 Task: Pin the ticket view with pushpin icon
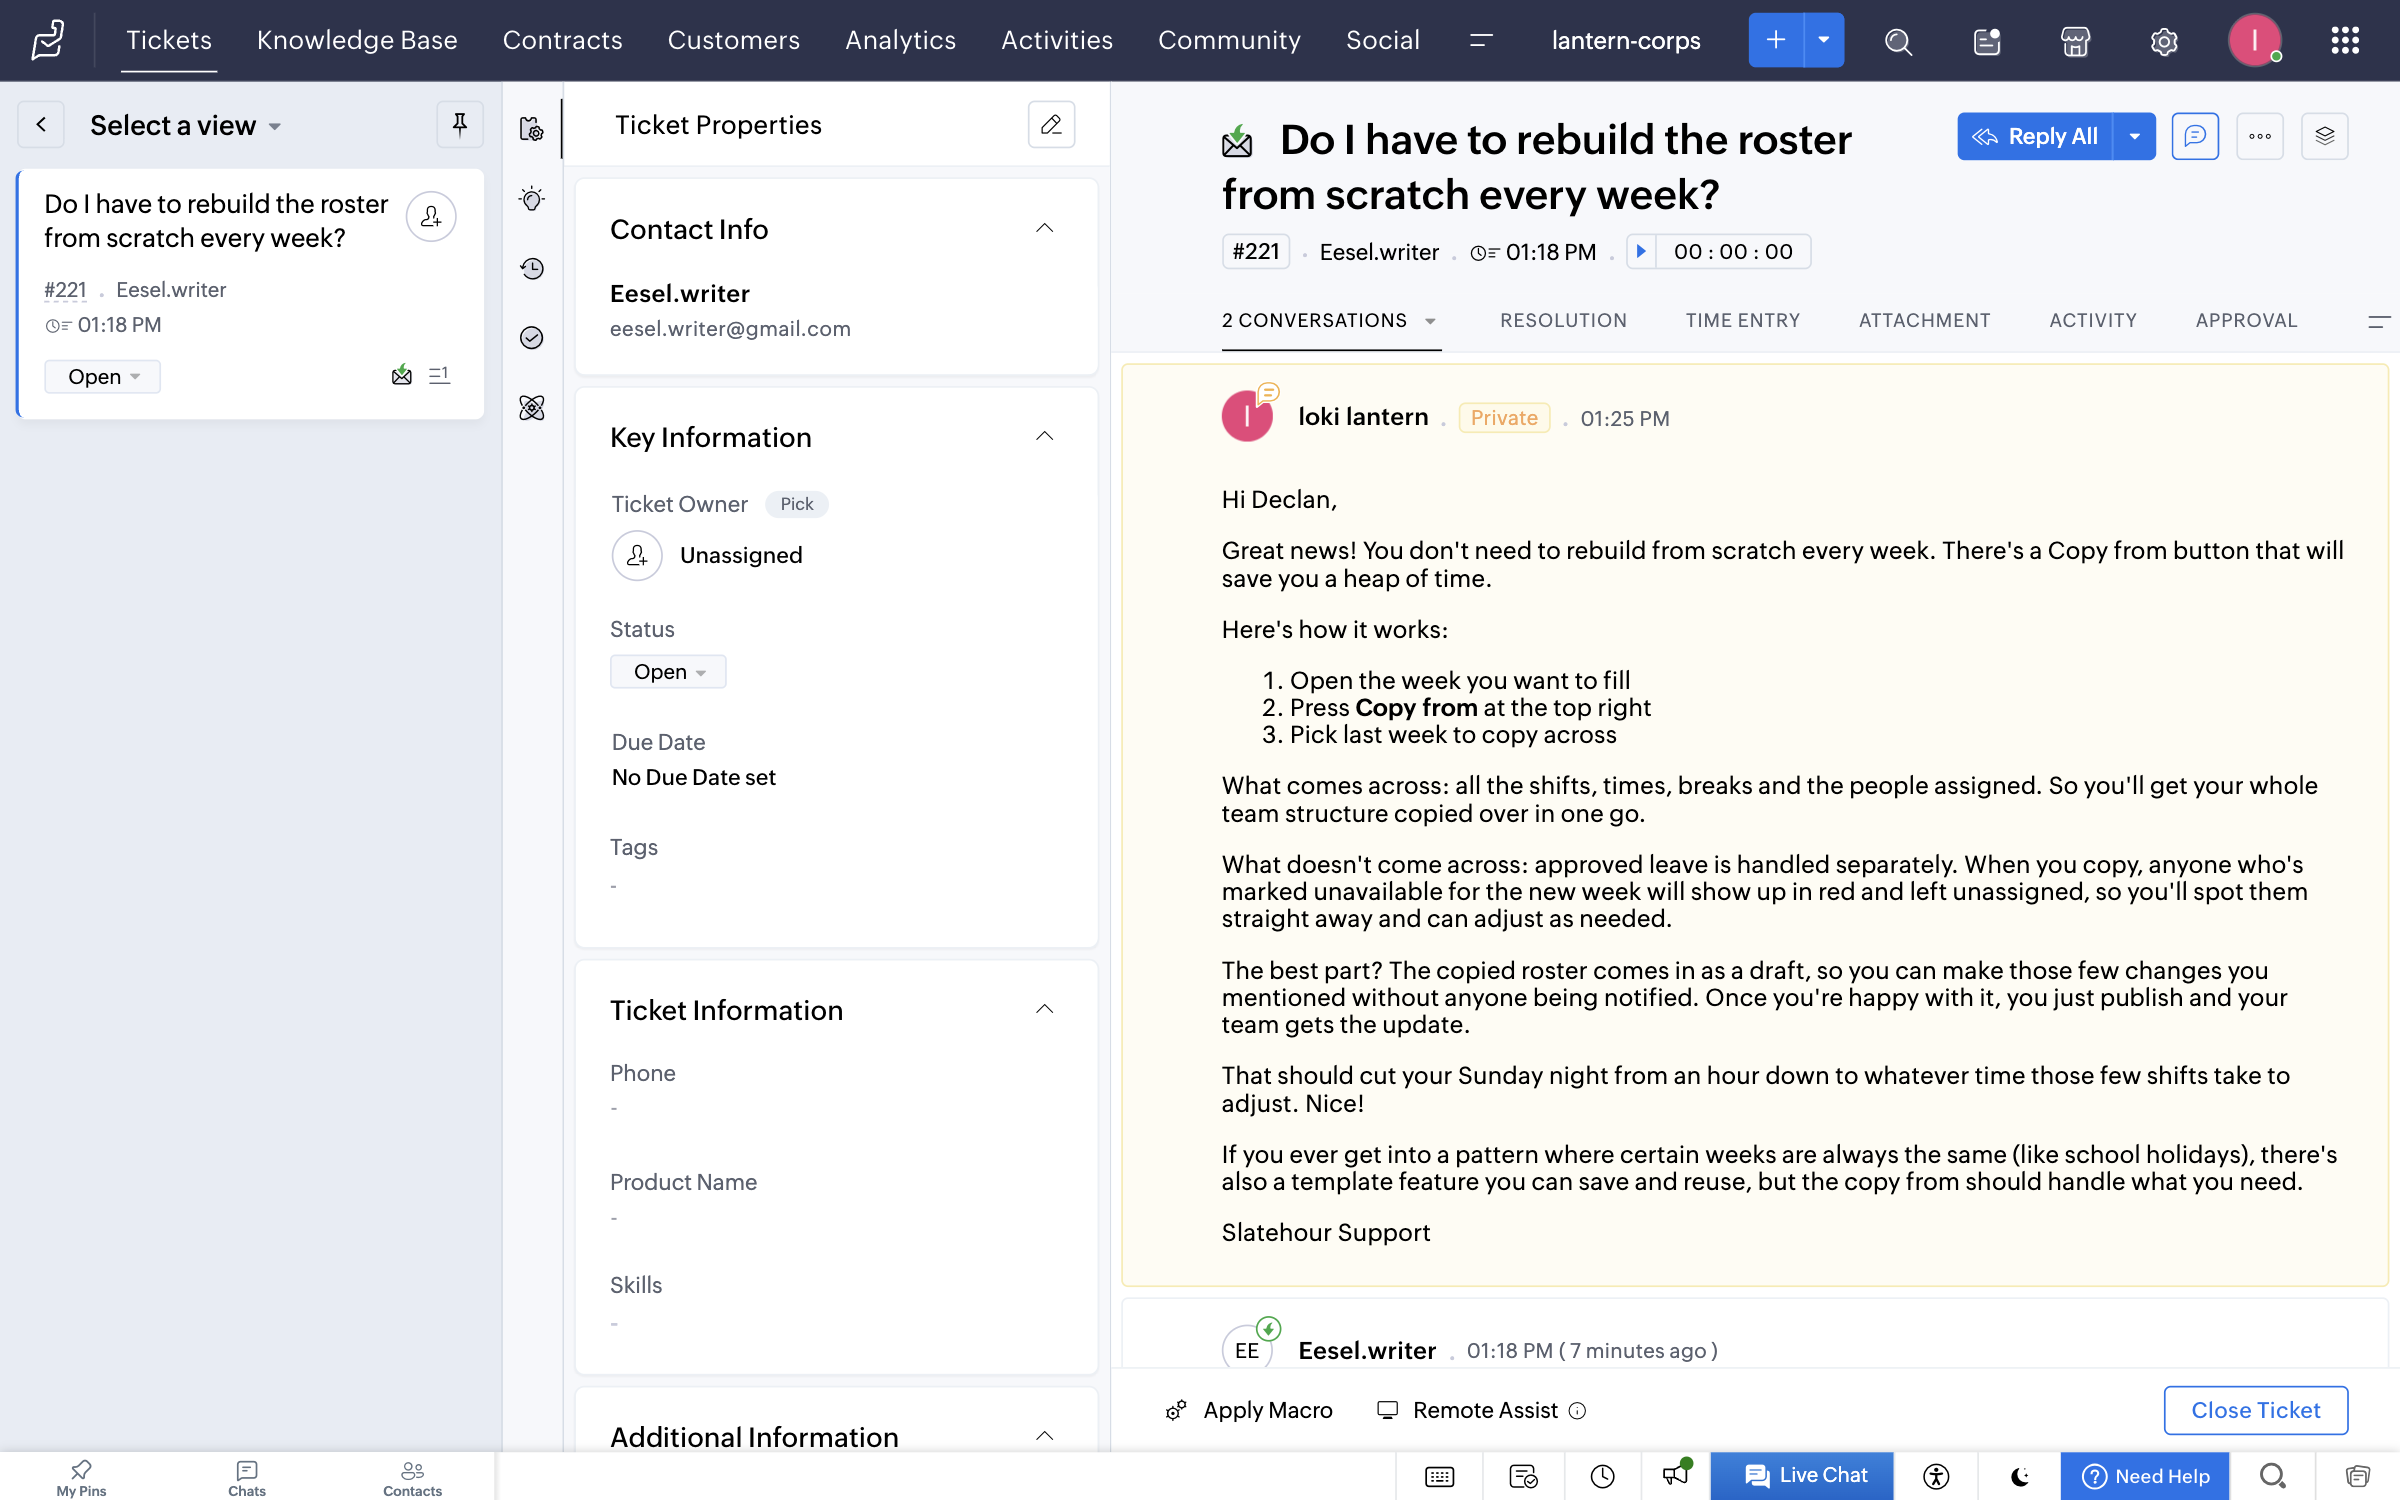[460, 125]
